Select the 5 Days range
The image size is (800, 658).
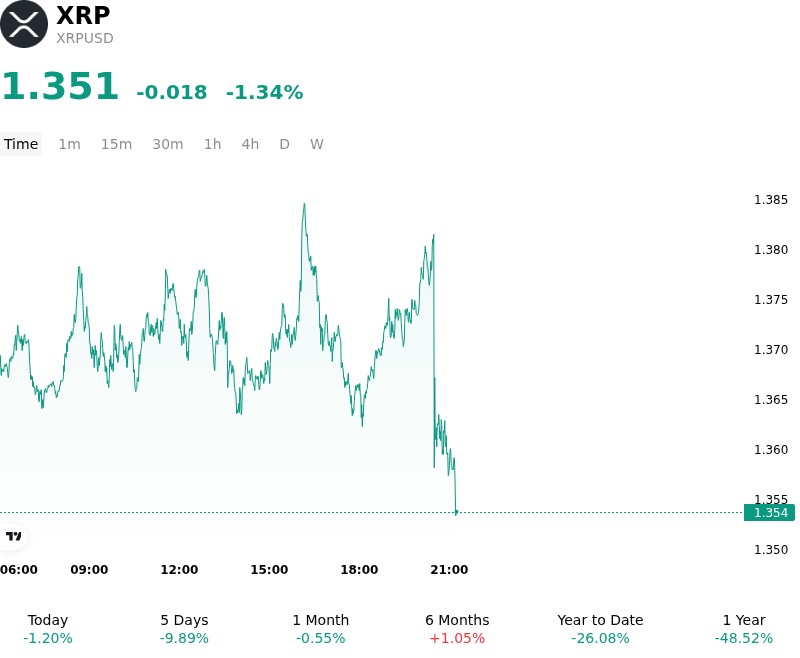point(184,629)
